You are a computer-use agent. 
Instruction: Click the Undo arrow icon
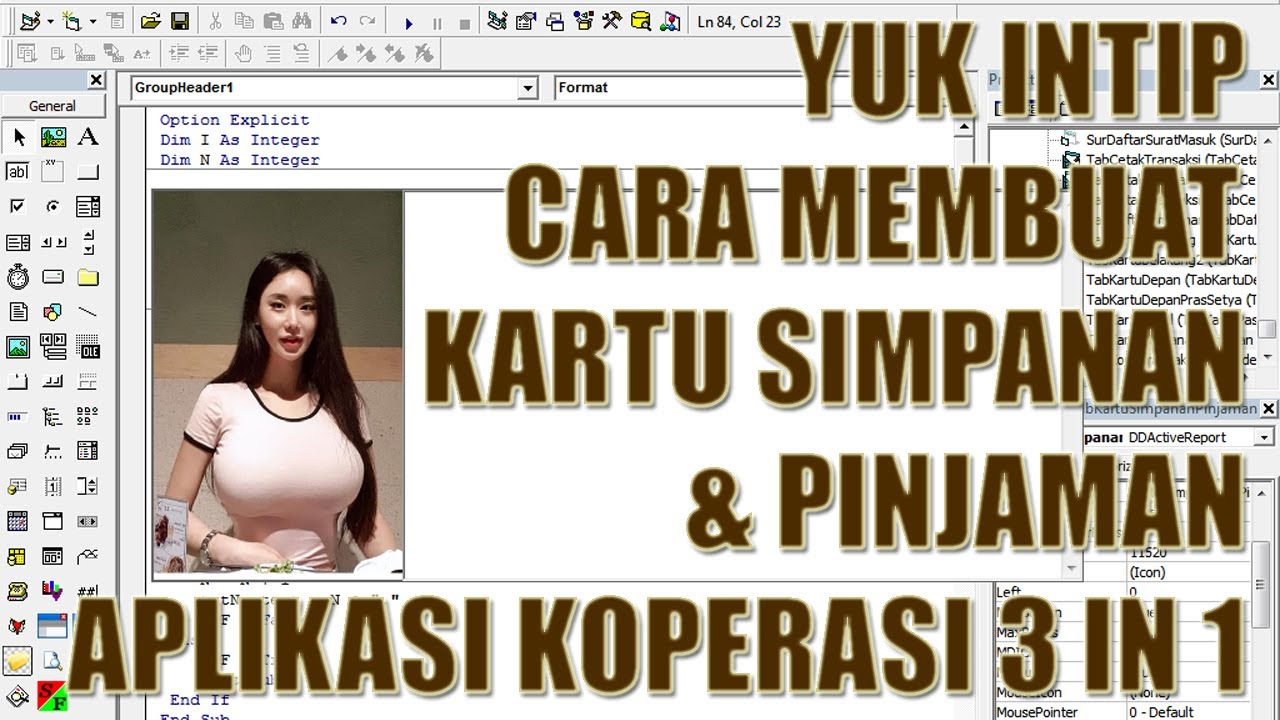click(x=338, y=21)
